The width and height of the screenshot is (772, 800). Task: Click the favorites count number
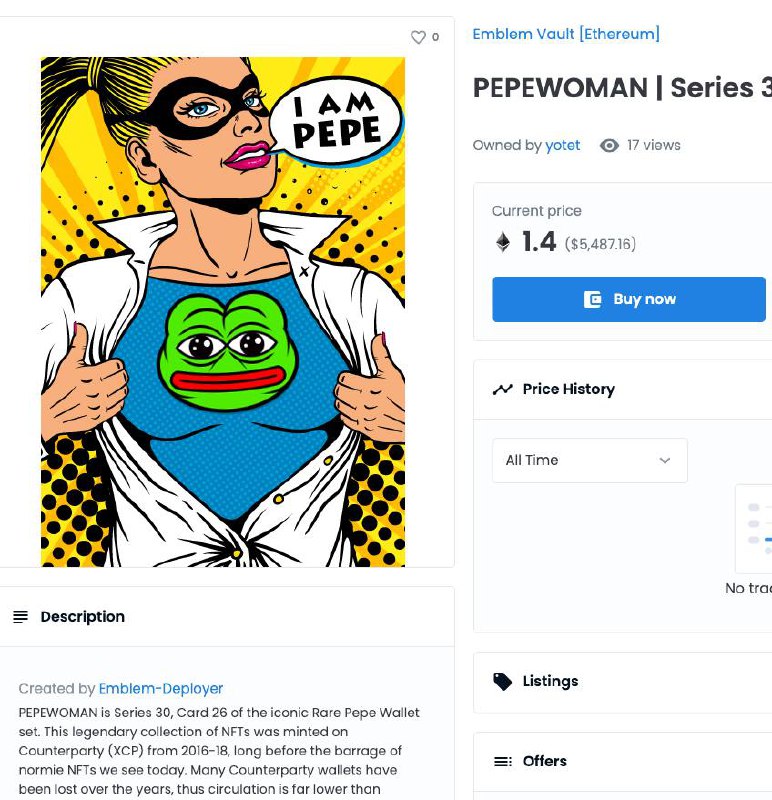coord(435,37)
